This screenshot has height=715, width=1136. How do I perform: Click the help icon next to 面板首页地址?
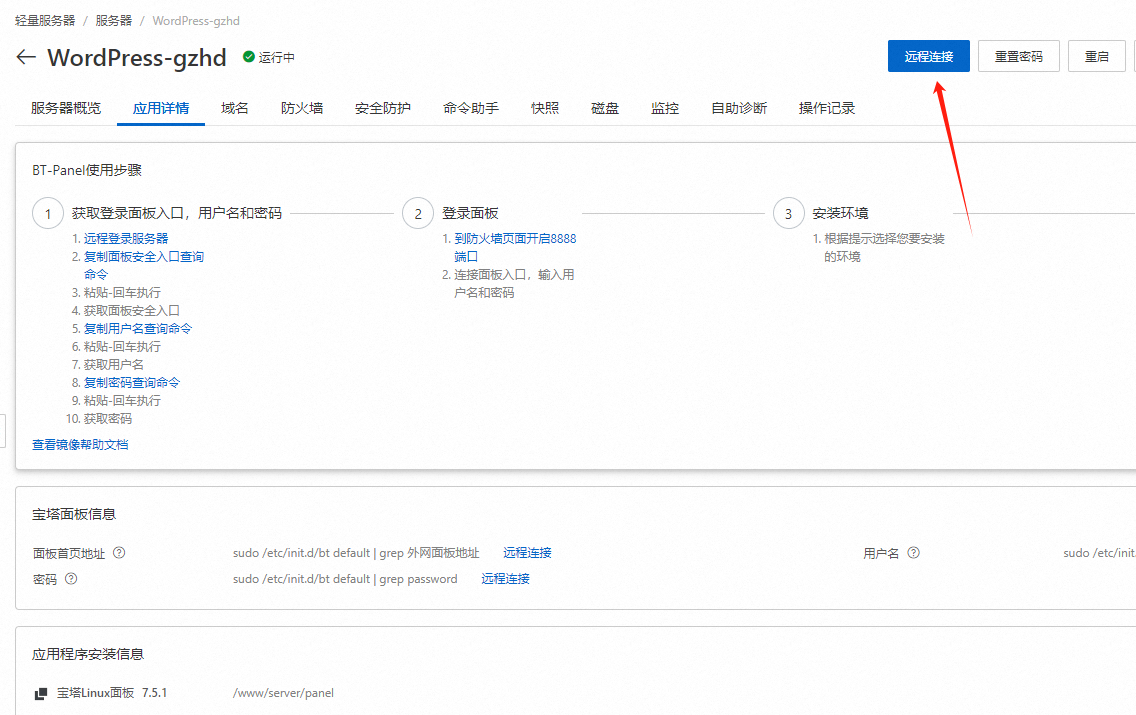120,553
